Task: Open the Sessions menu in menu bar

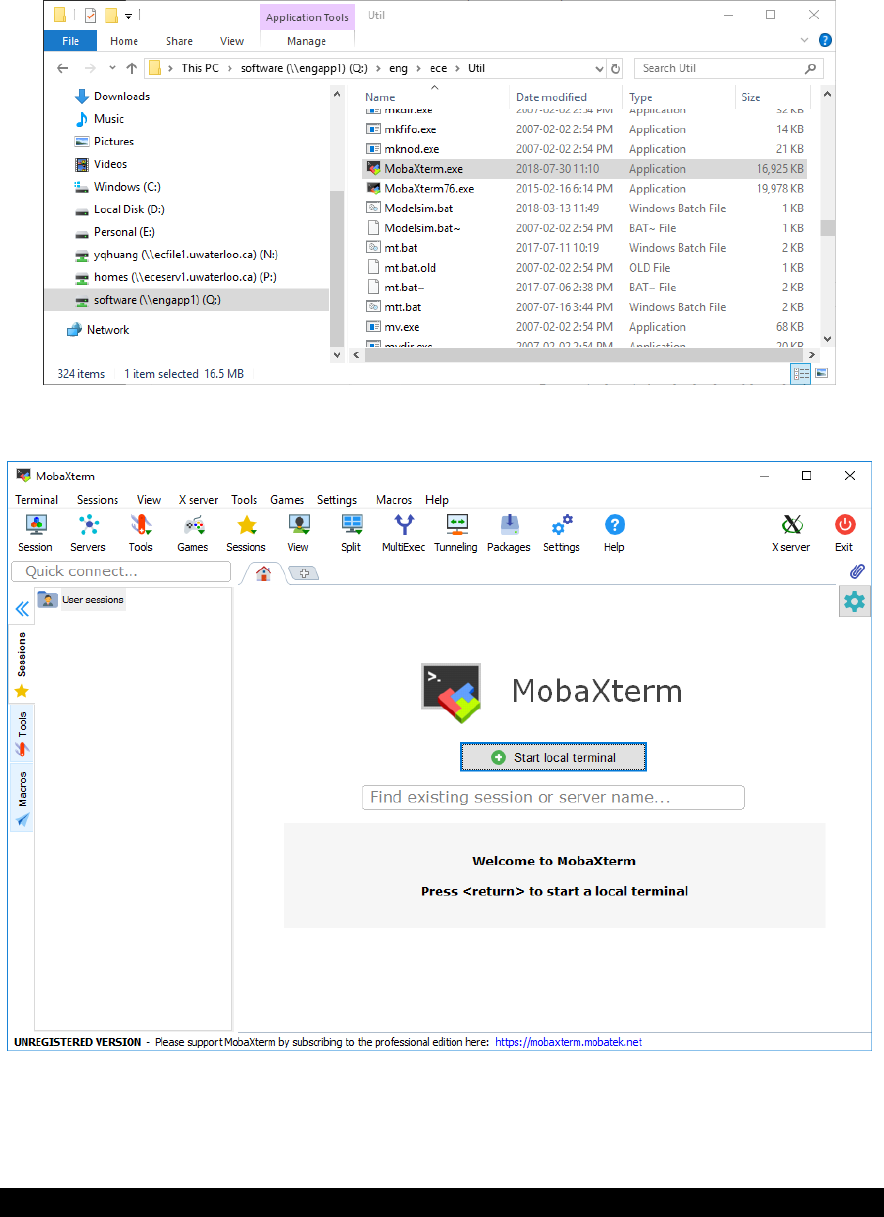Action: tap(98, 500)
